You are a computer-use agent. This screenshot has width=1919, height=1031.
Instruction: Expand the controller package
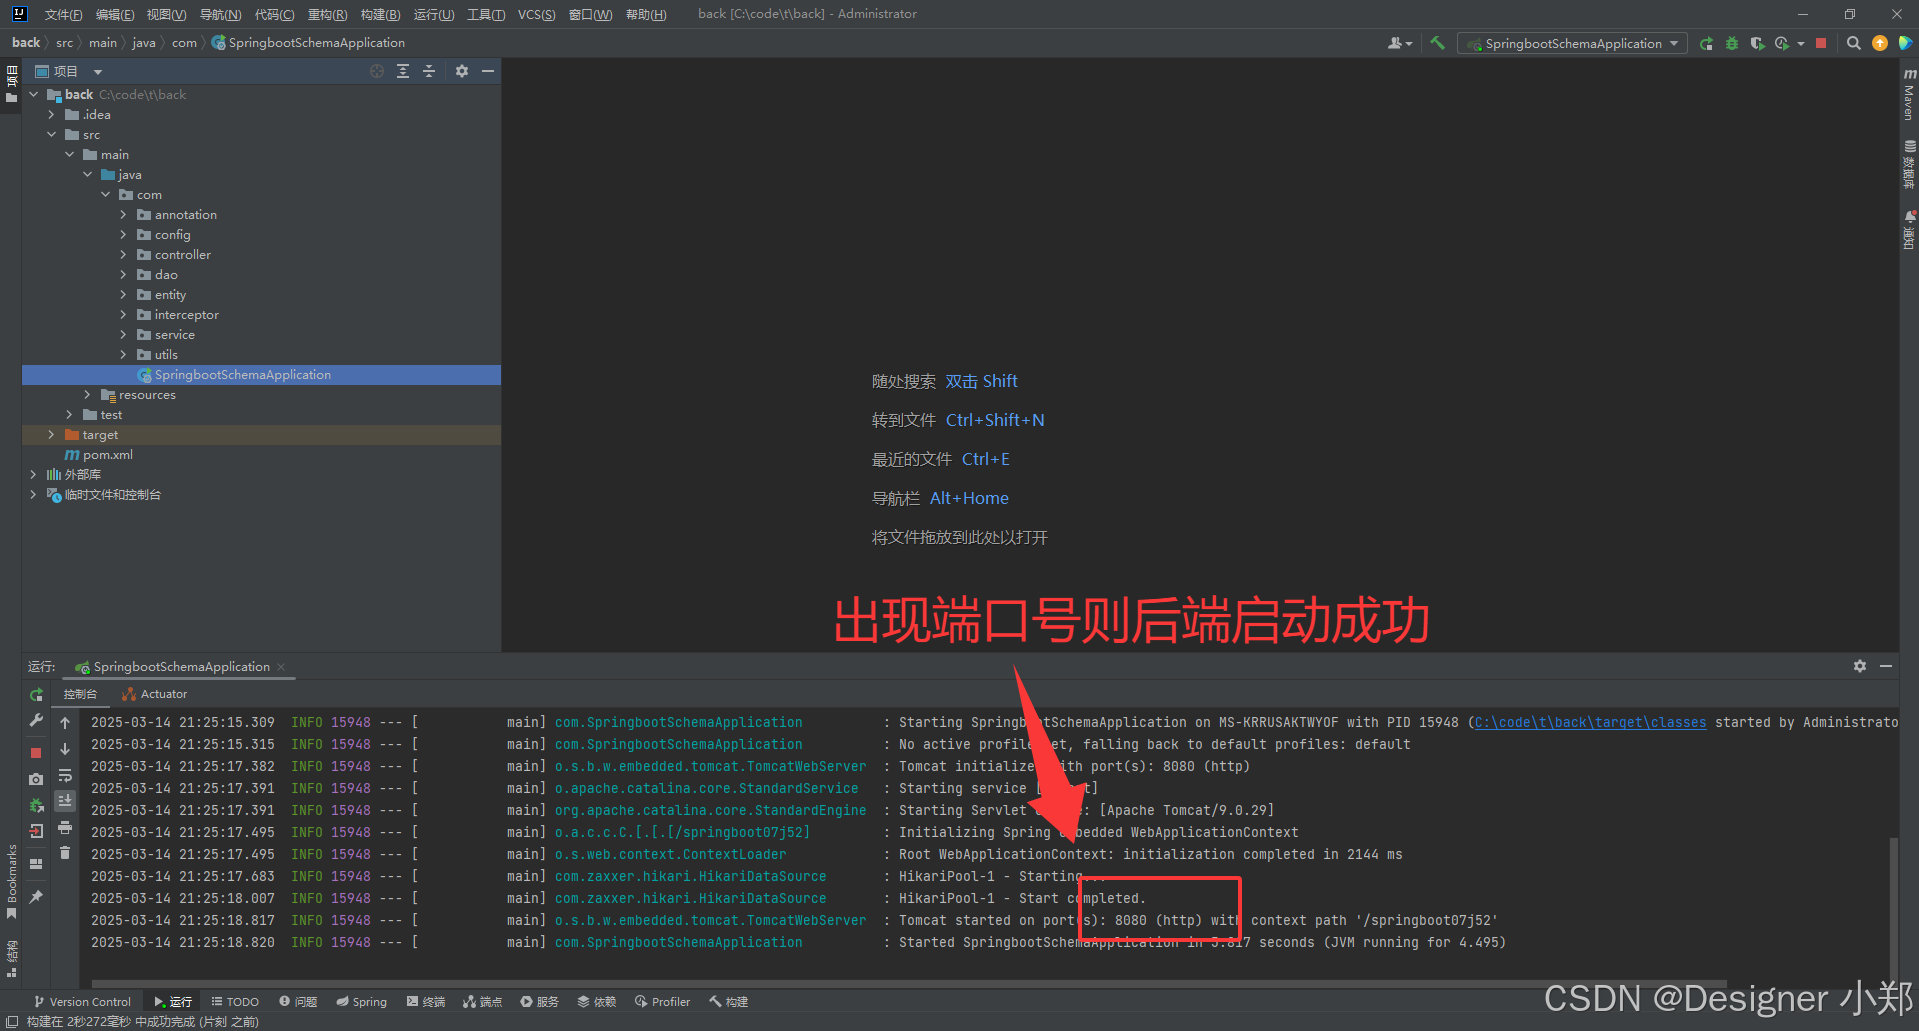click(124, 255)
